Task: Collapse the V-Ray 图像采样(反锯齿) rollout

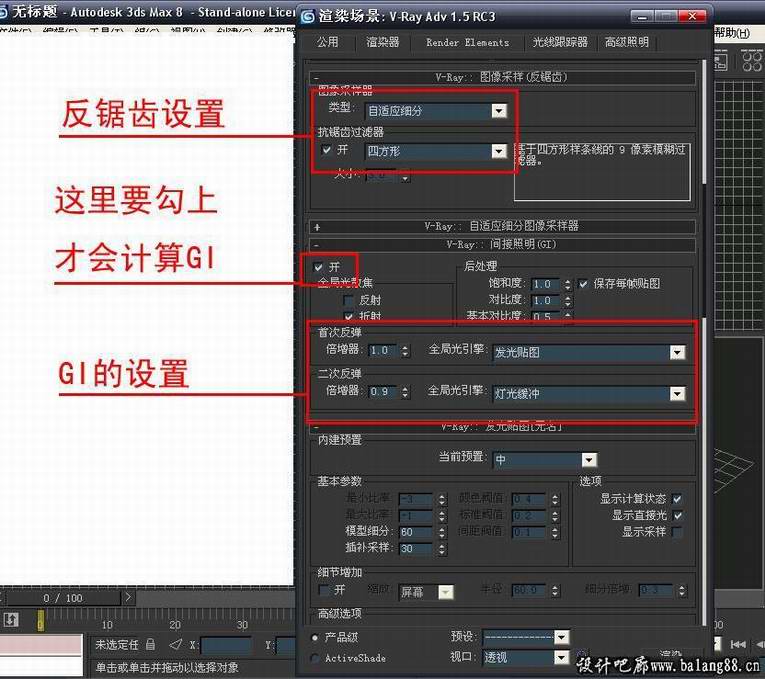Action: pos(502,78)
